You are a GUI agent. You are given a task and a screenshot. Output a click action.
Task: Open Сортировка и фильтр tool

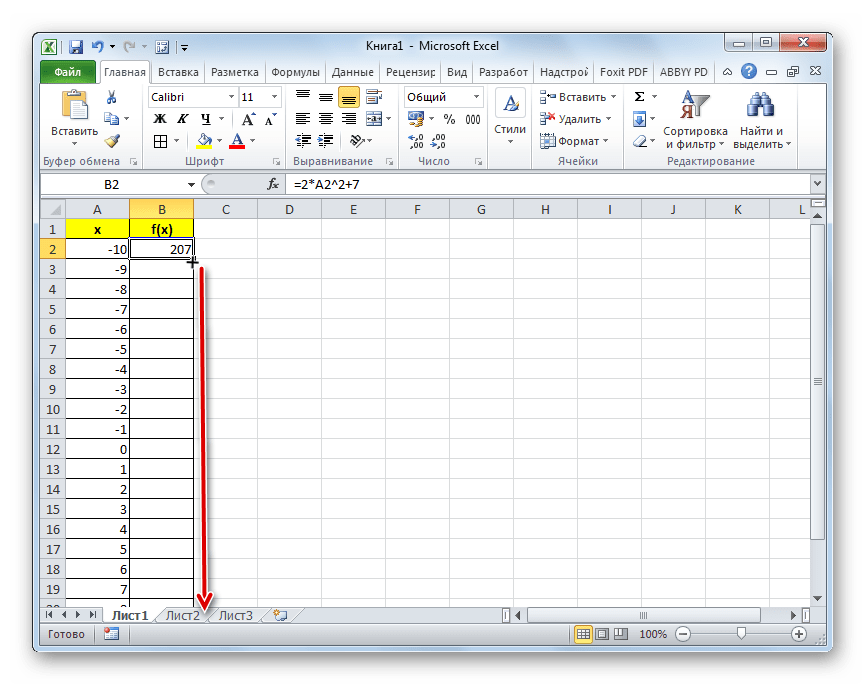[x=696, y=120]
